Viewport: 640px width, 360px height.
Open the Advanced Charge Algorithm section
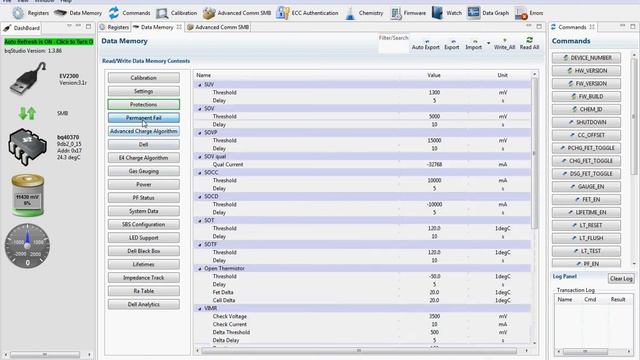tap(144, 131)
